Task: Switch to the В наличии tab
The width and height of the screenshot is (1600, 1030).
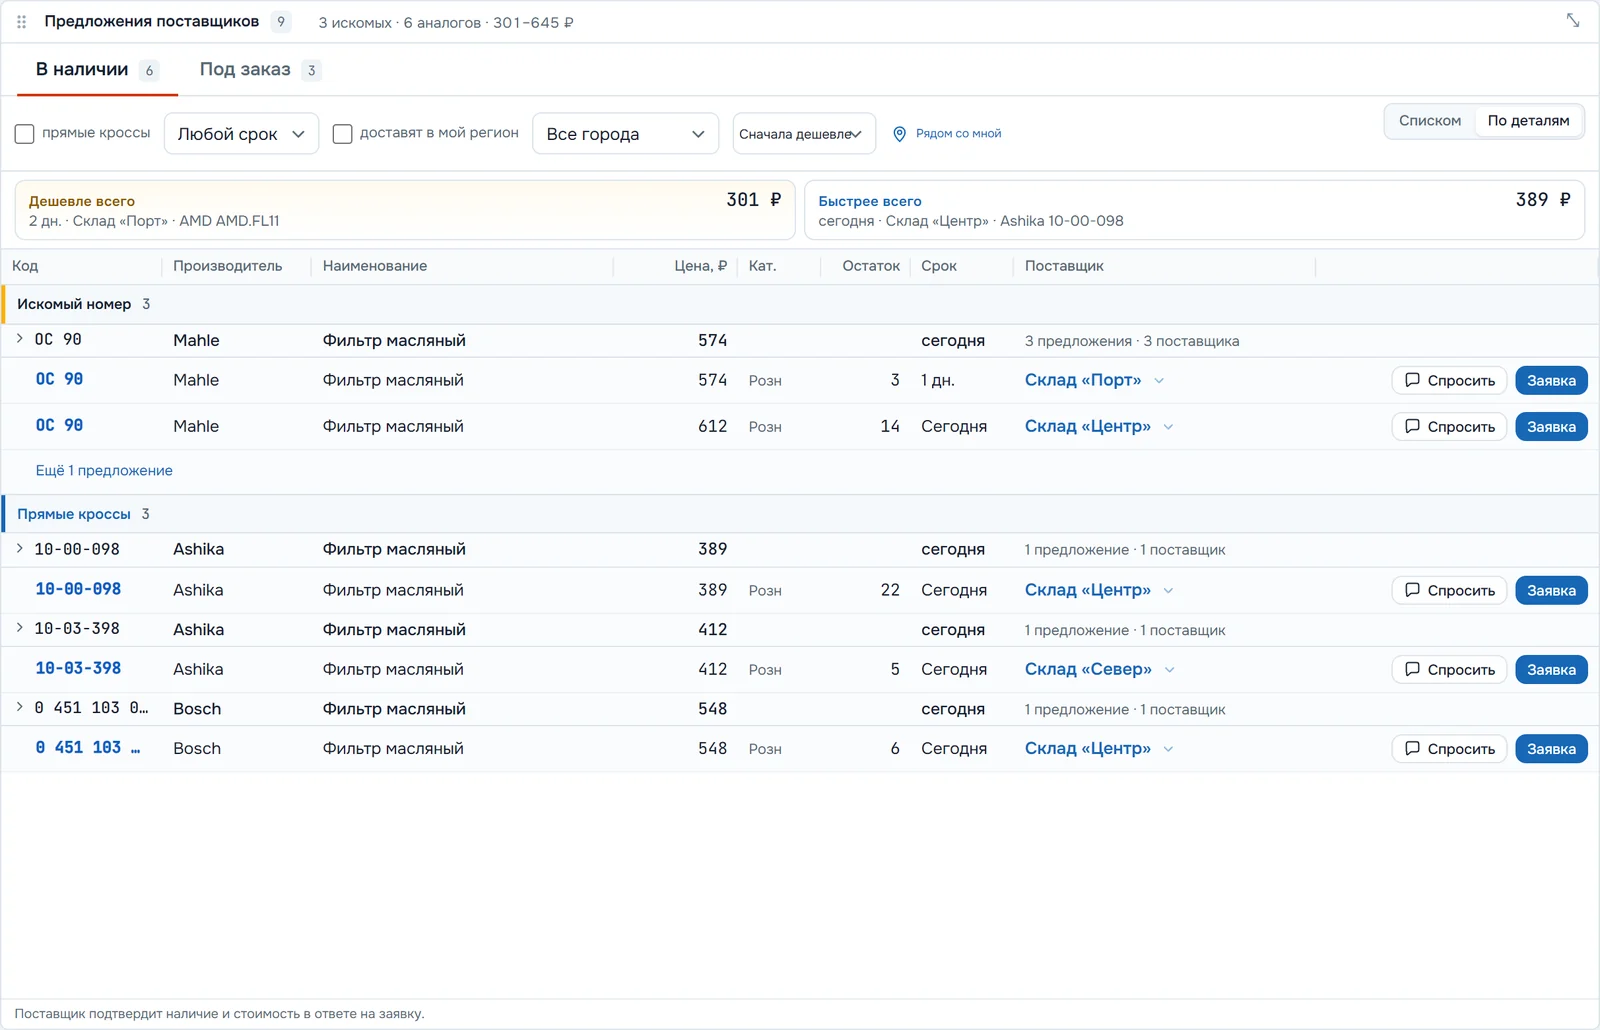Action: [x=97, y=70]
